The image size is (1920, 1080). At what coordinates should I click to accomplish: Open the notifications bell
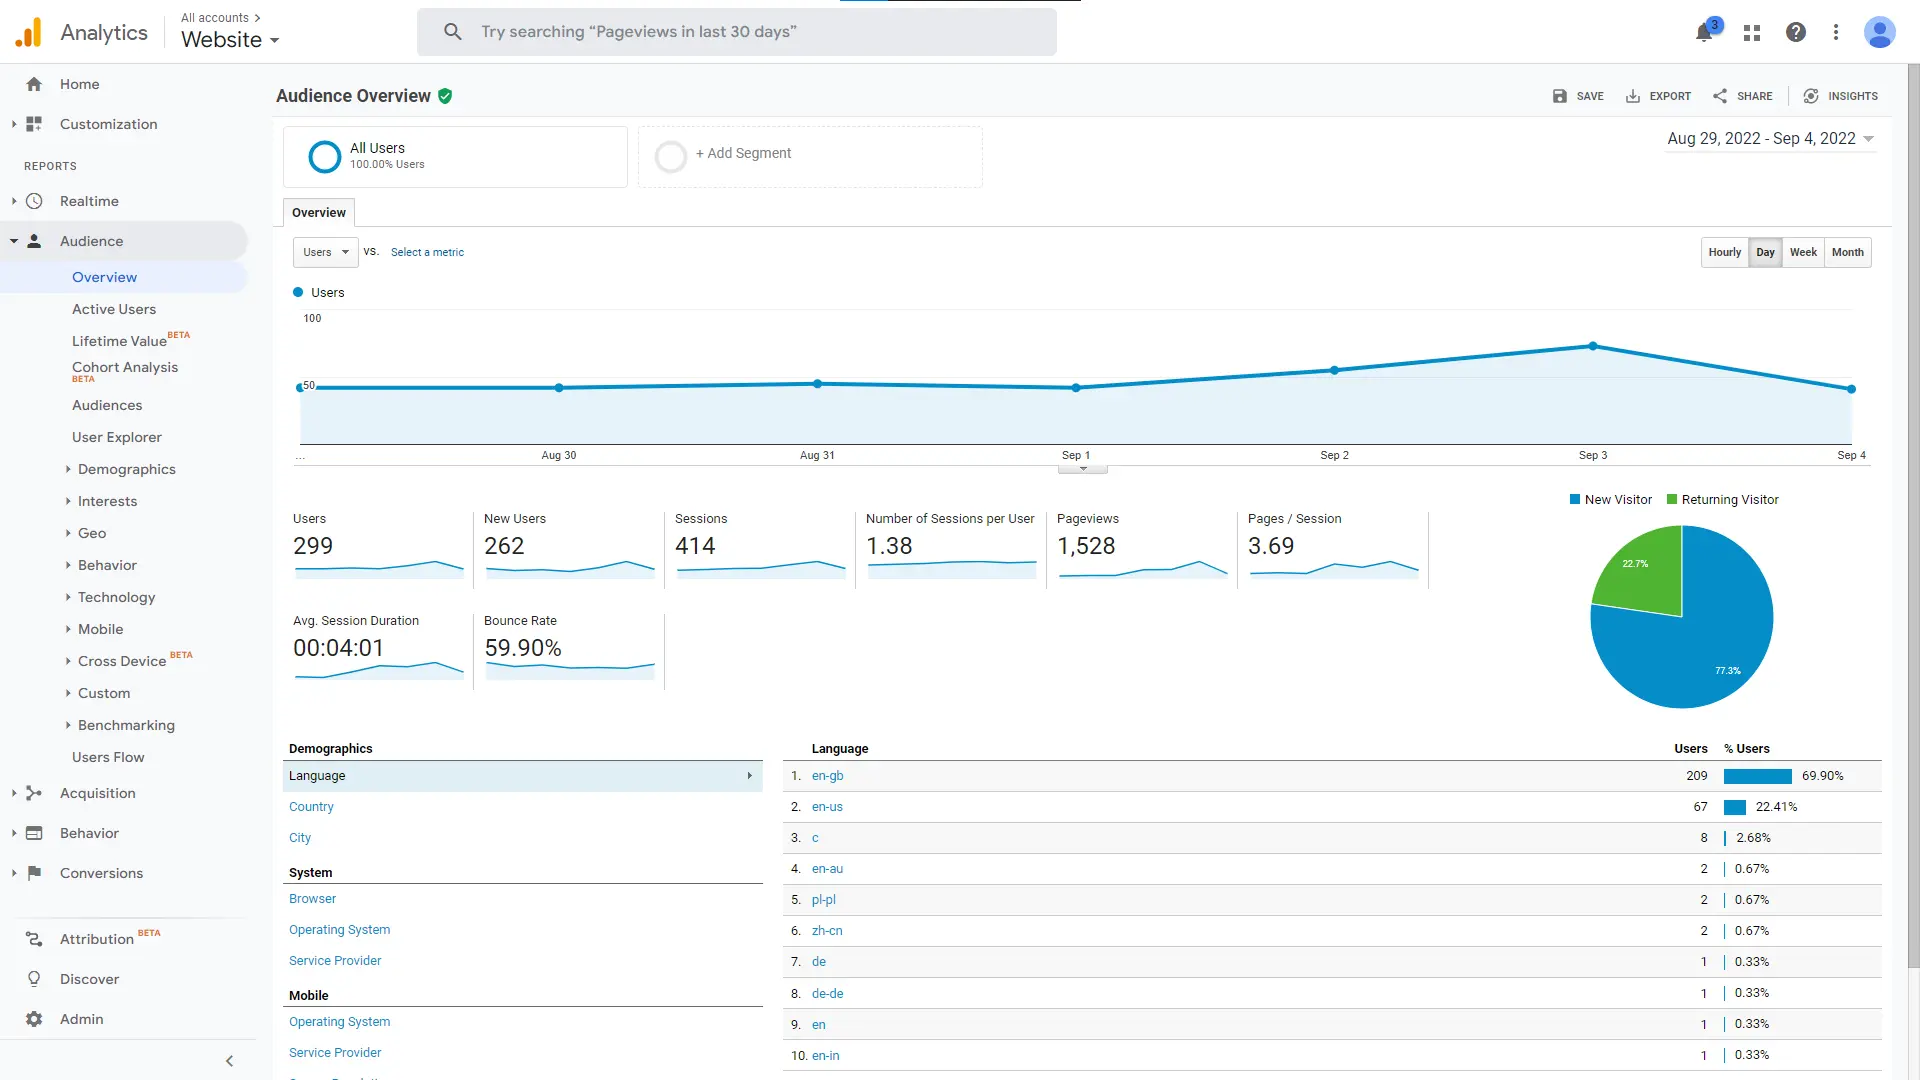[x=1704, y=33]
